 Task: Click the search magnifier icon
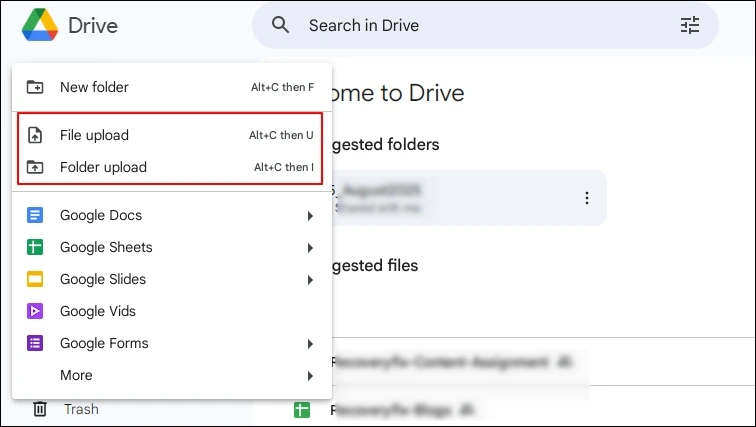pyautogui.click(x=280, y=25)
